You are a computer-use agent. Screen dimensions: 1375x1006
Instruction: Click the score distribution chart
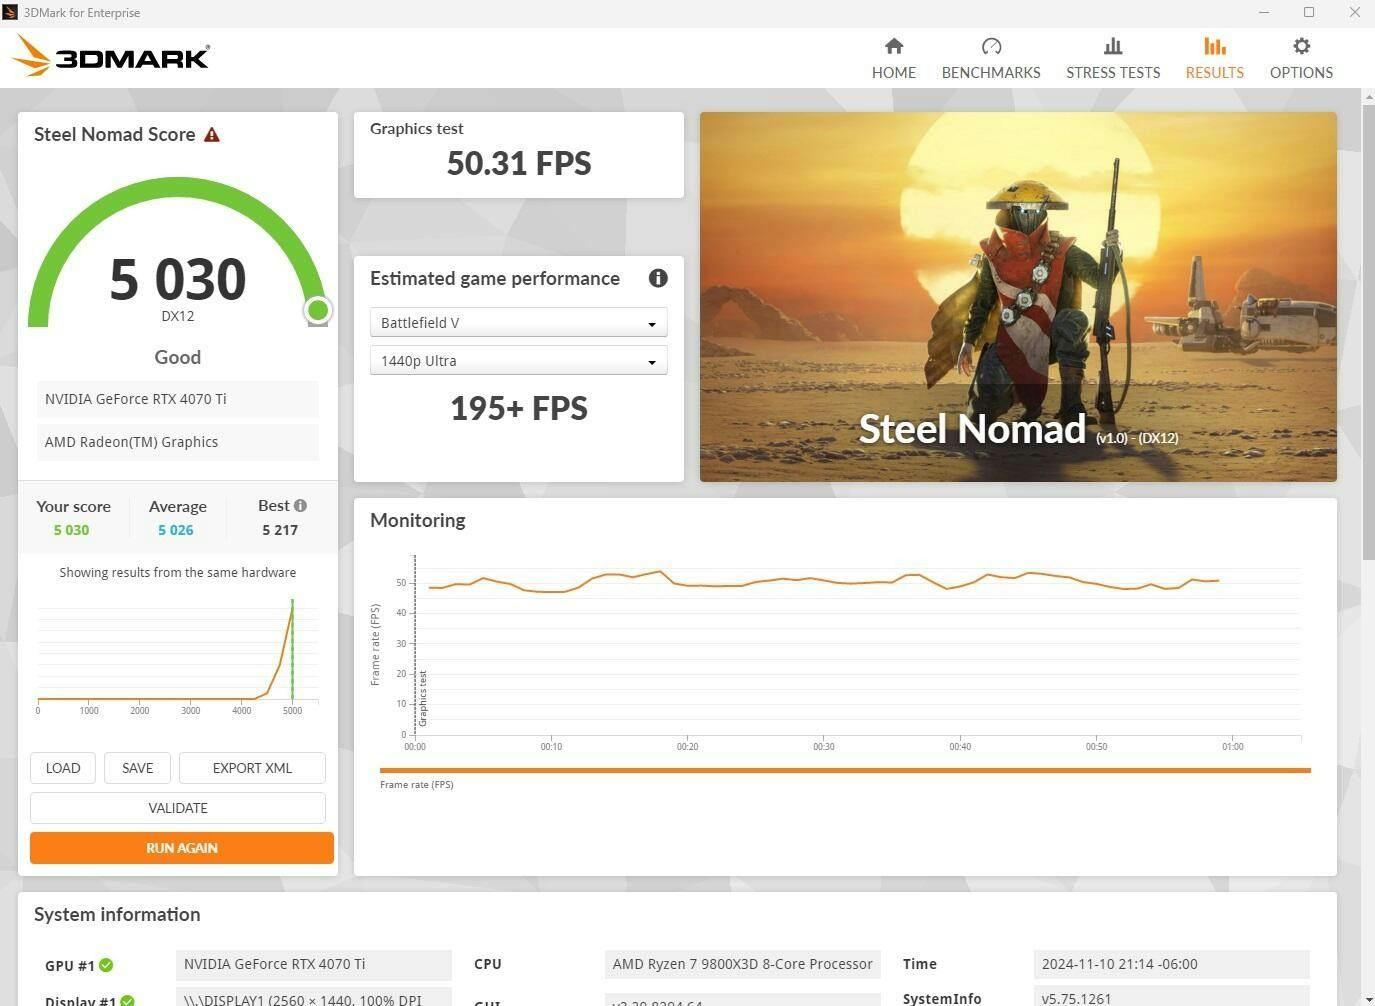178,655
